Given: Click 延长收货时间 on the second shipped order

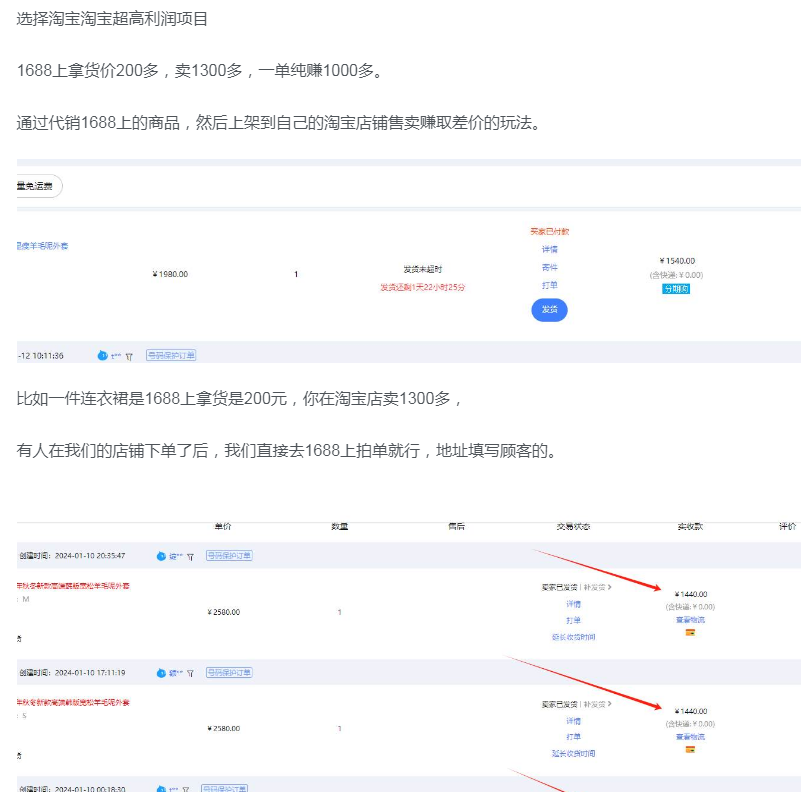Looking at the screenshot, I should [574, 752].
